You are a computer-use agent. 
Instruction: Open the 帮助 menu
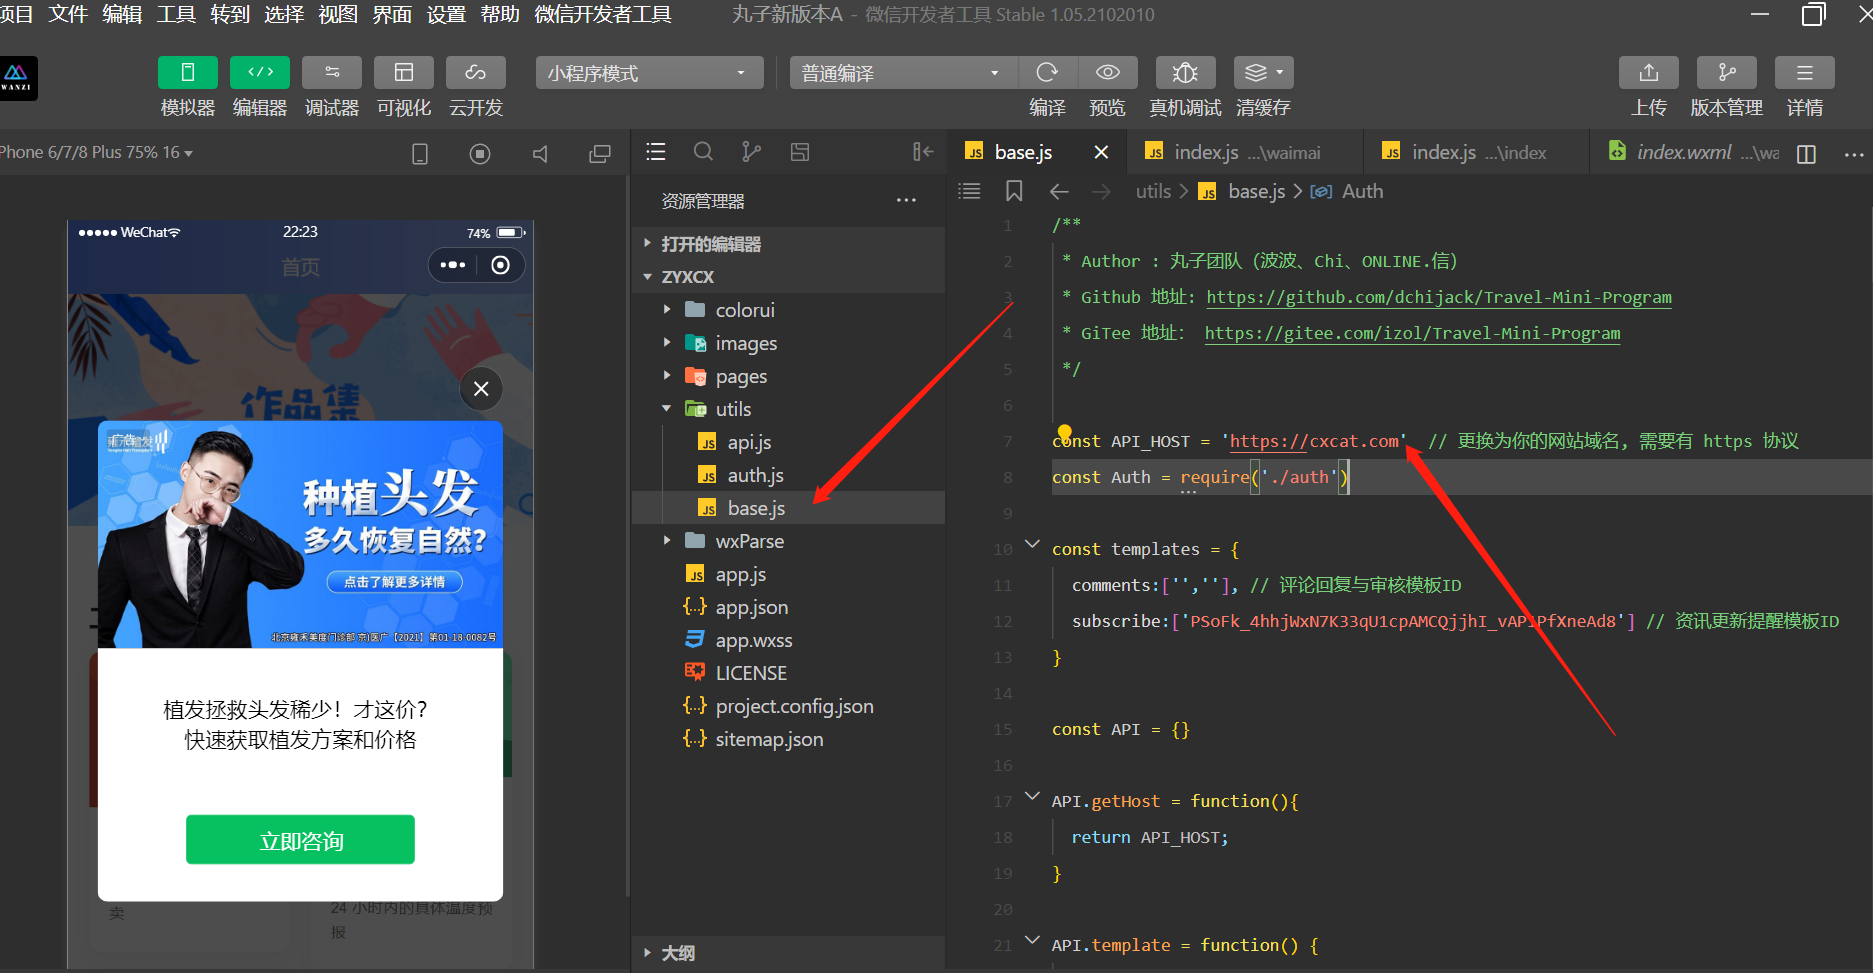[x=500, y=14]
